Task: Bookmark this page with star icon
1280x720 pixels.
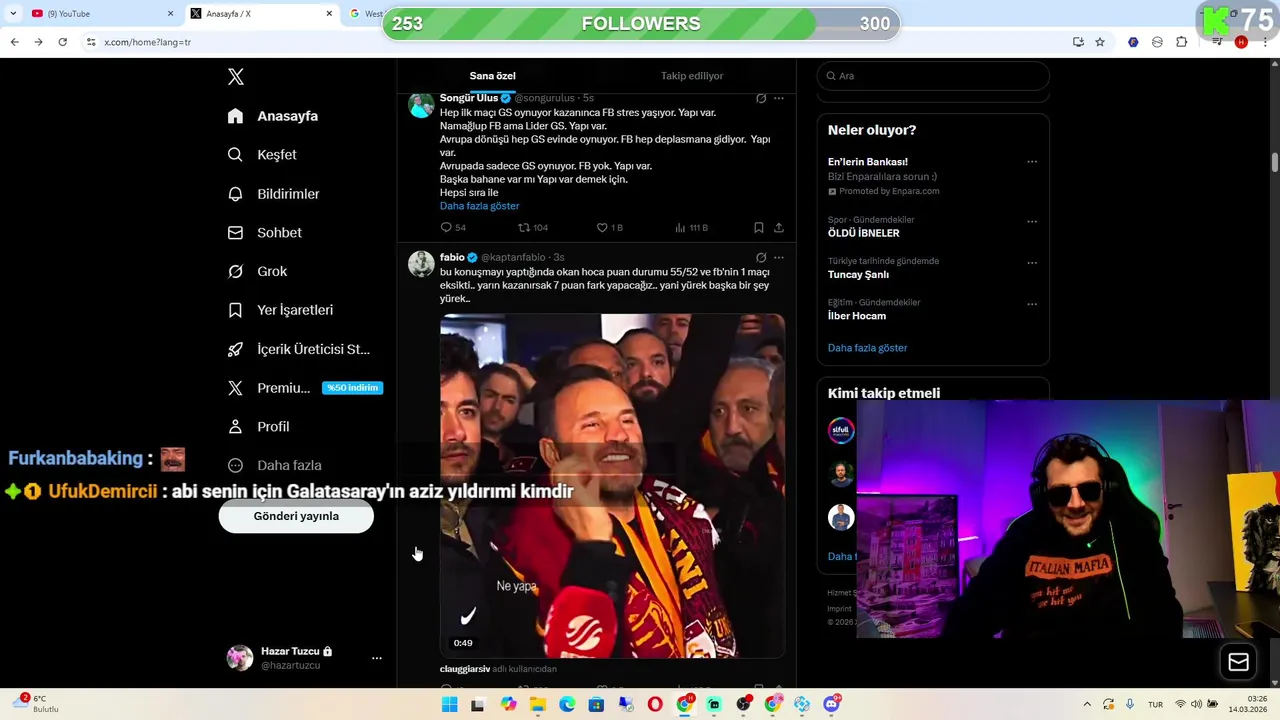Action: pos(1100,42)
